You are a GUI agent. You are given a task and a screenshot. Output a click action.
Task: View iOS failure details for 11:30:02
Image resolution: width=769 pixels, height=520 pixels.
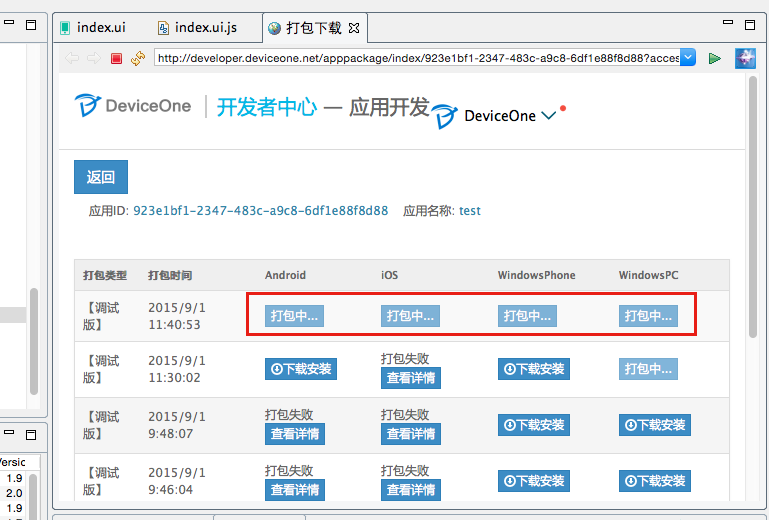411,378
